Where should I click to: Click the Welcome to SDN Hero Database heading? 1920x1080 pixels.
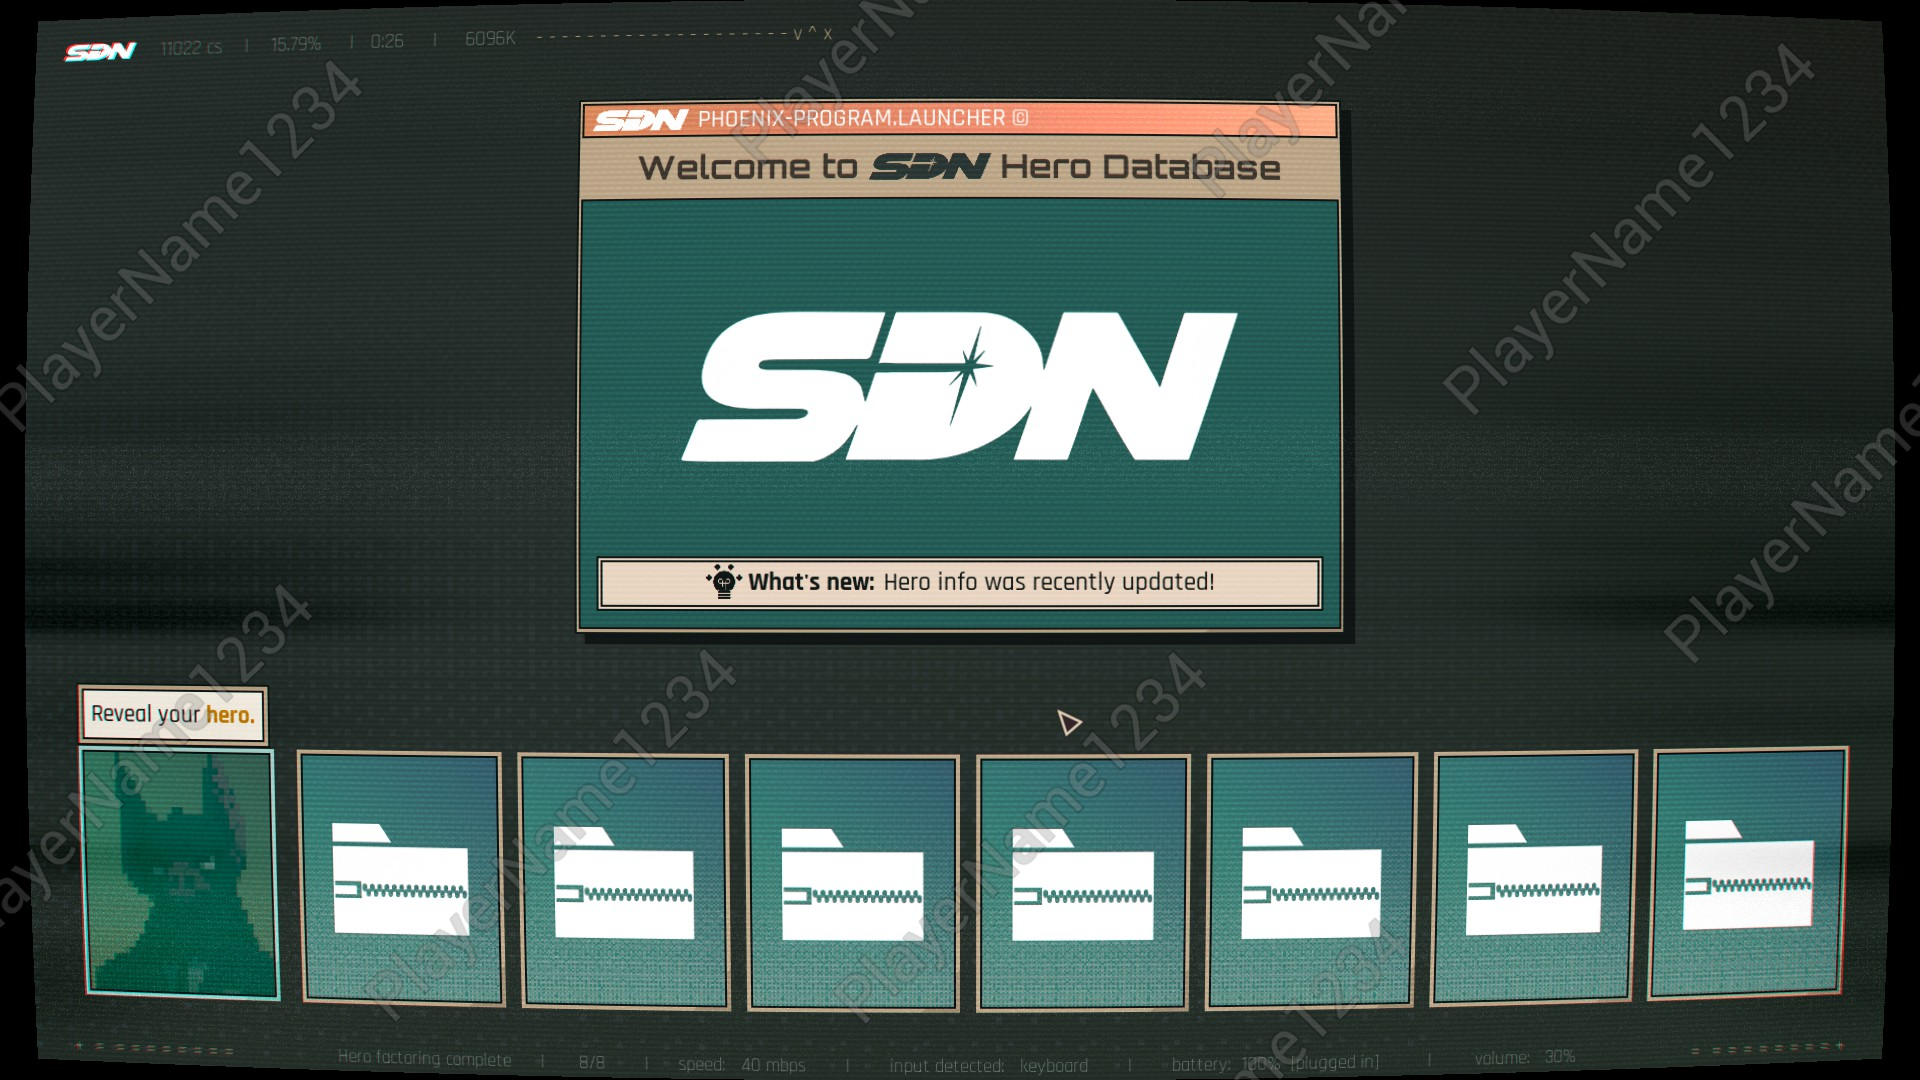click(x=959, y=167)
